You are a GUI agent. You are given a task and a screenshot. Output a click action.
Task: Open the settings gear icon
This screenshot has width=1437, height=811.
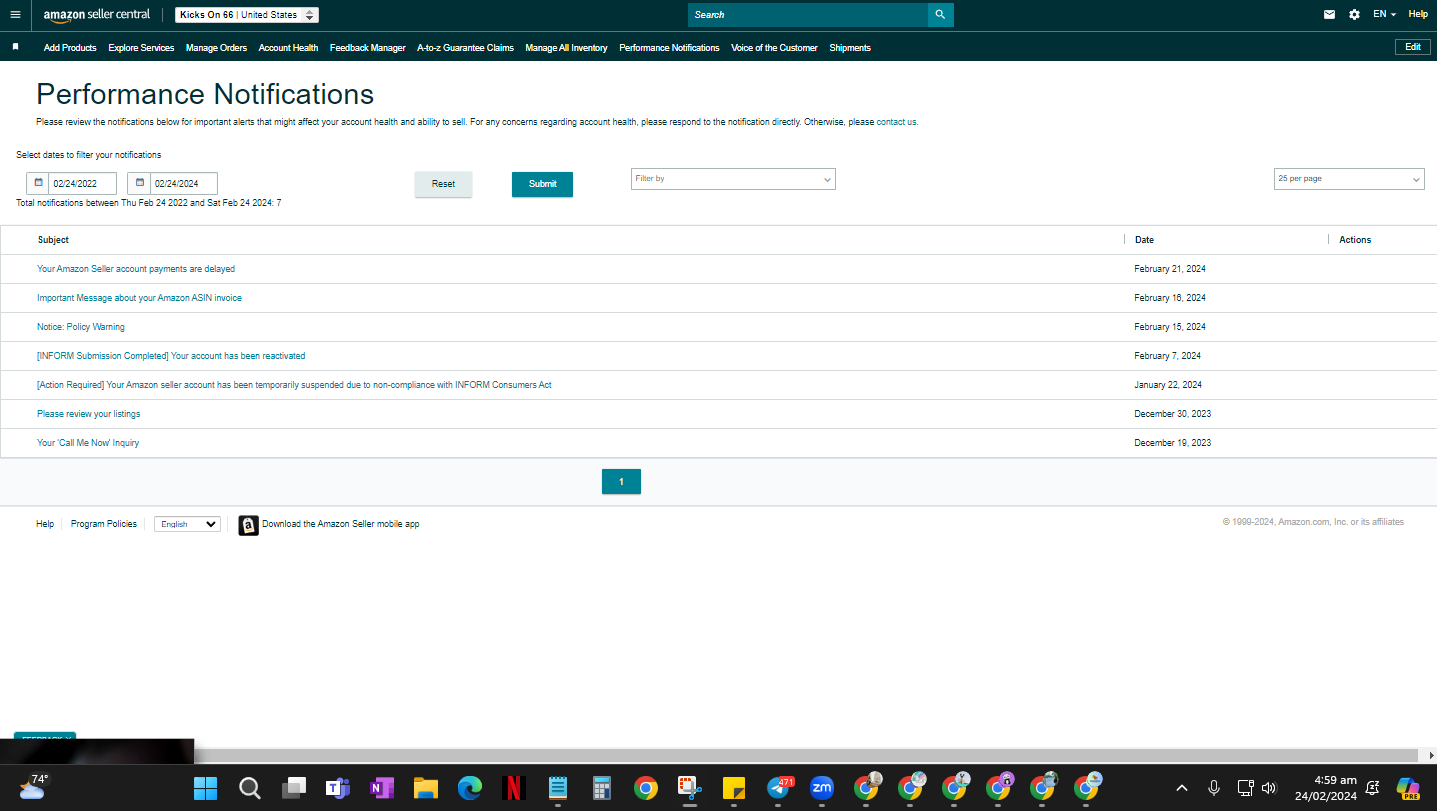(x=1354, y=15)
